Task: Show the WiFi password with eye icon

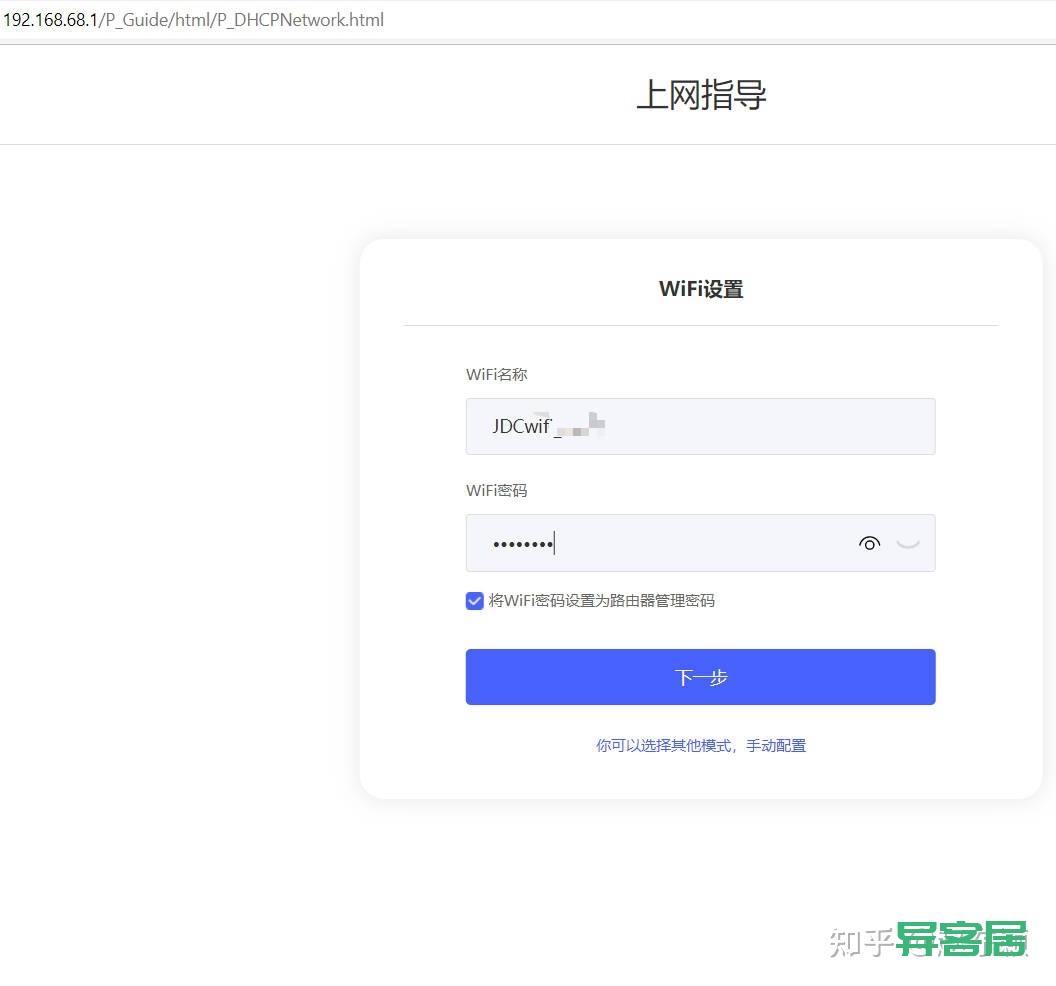Action: [x=869, y=544]
